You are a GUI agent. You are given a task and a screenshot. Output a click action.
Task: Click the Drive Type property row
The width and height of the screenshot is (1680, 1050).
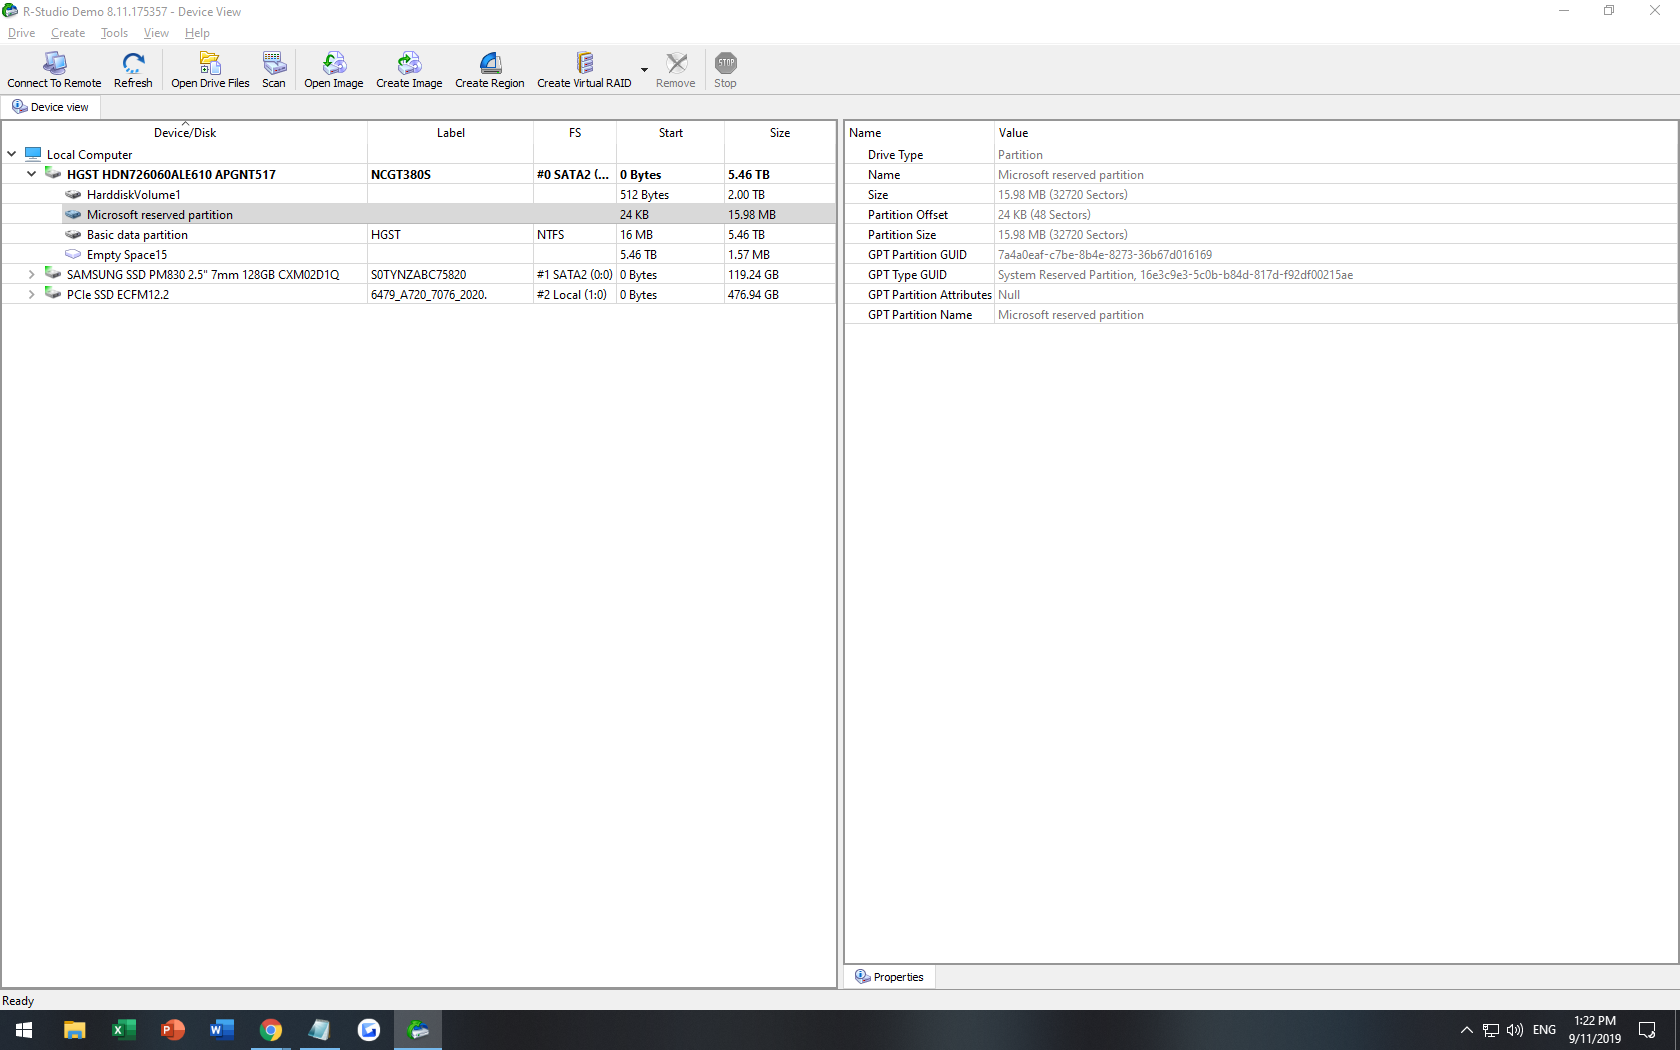(x=1261, y=154)
